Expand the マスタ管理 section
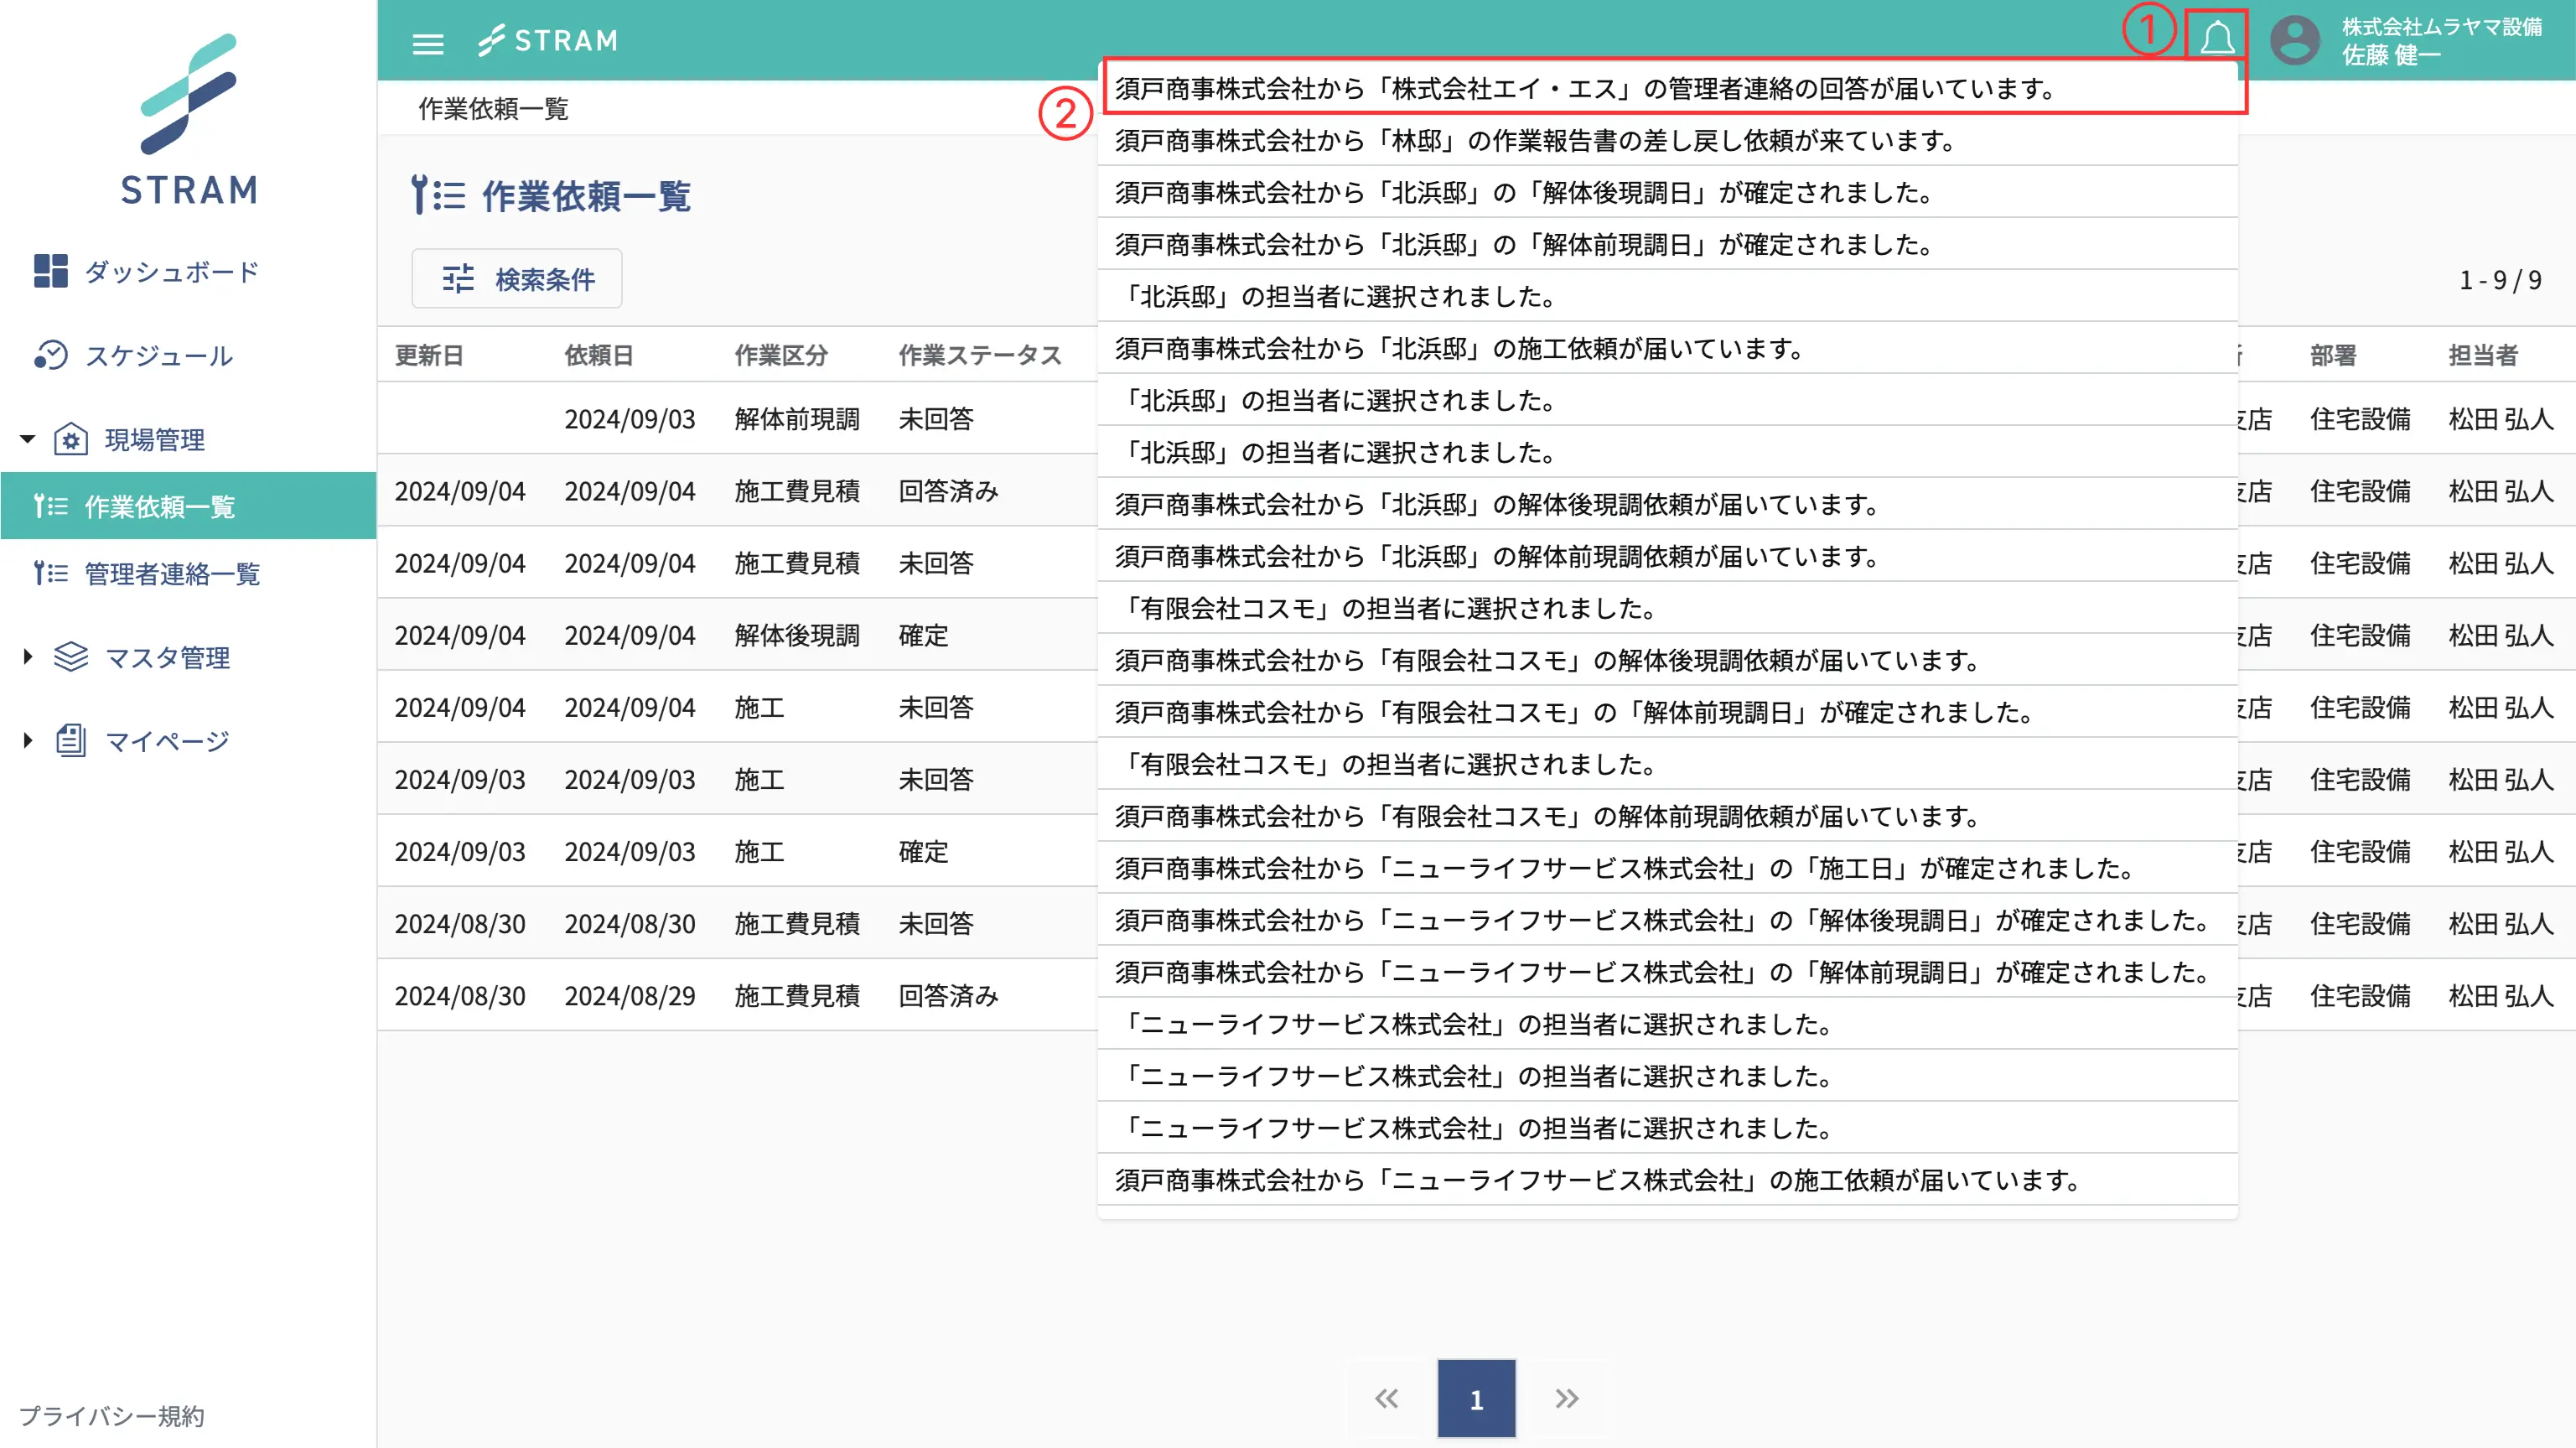 click(26, 657)
